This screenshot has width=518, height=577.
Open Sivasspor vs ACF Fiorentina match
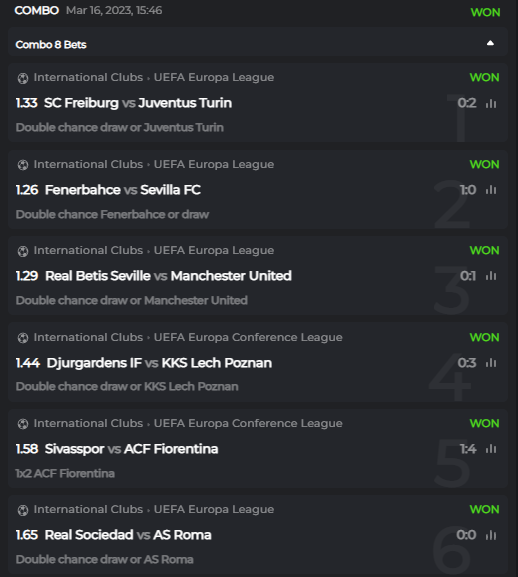[131, 449]
